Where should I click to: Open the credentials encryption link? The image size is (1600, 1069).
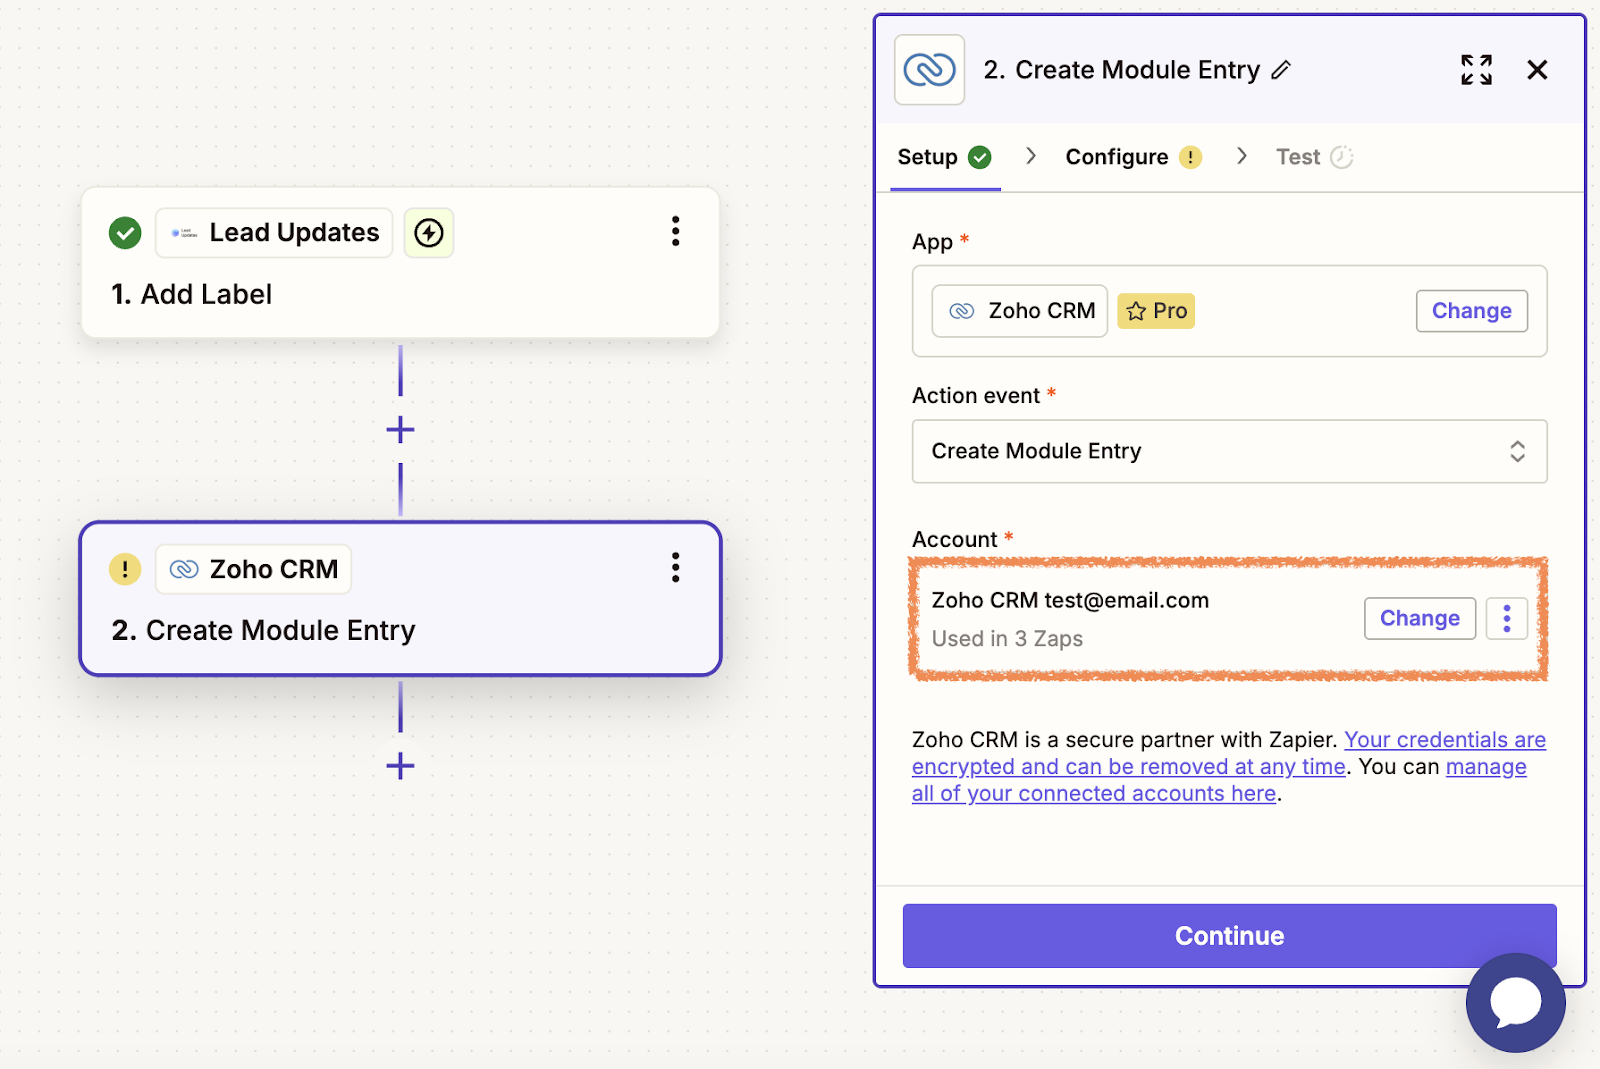pyautogui.click(x=1444, y=740)
